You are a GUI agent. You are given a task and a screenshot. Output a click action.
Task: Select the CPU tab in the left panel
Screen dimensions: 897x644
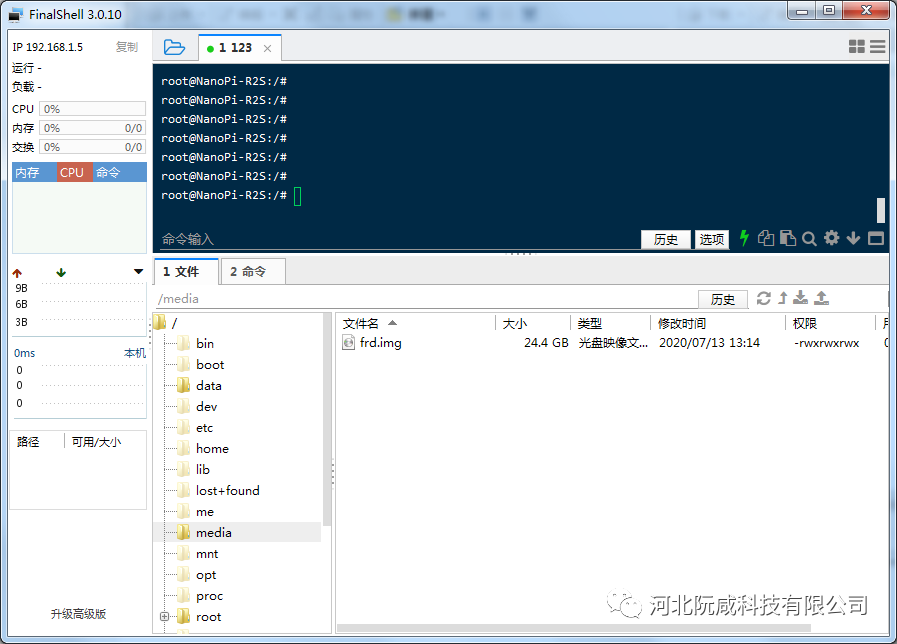tap(72, 171)
